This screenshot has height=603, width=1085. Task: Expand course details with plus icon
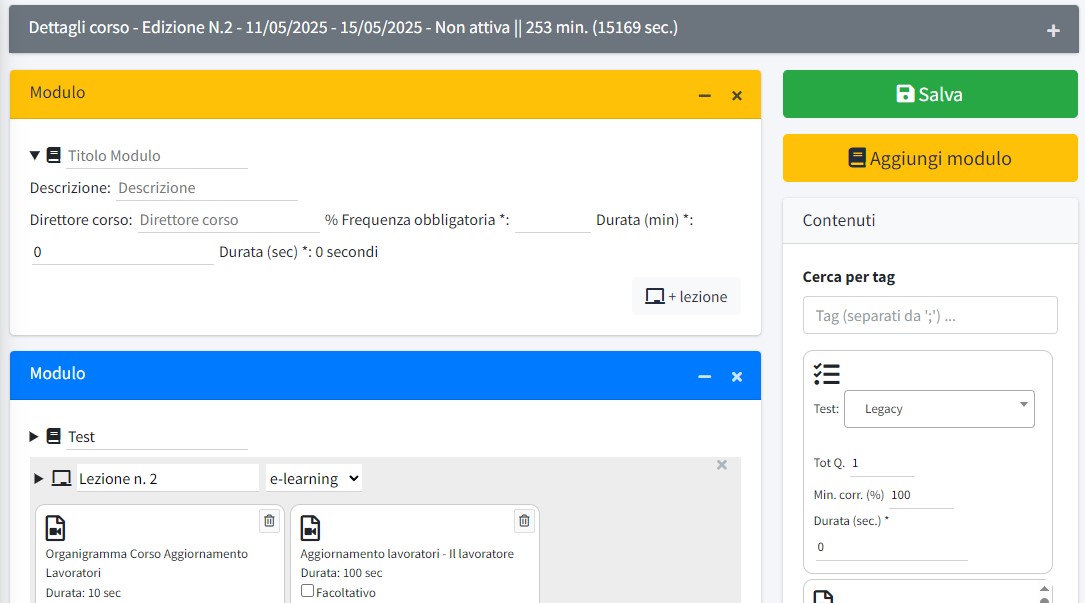(1053, 31)
